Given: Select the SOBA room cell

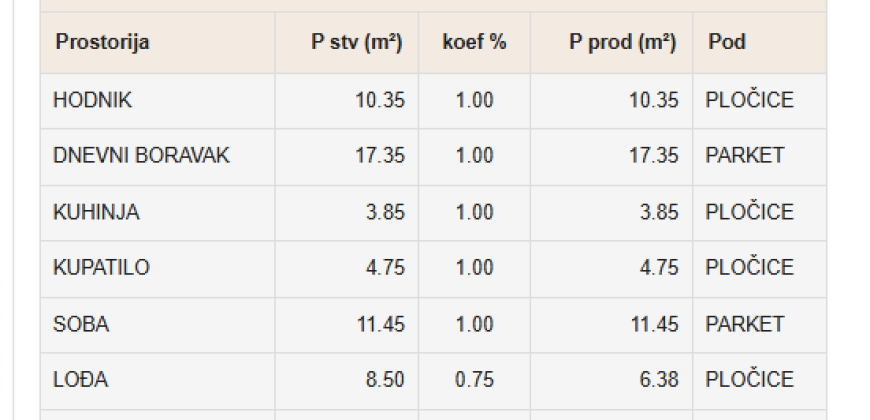Looking at the screenshot, I should coord(81,324).
